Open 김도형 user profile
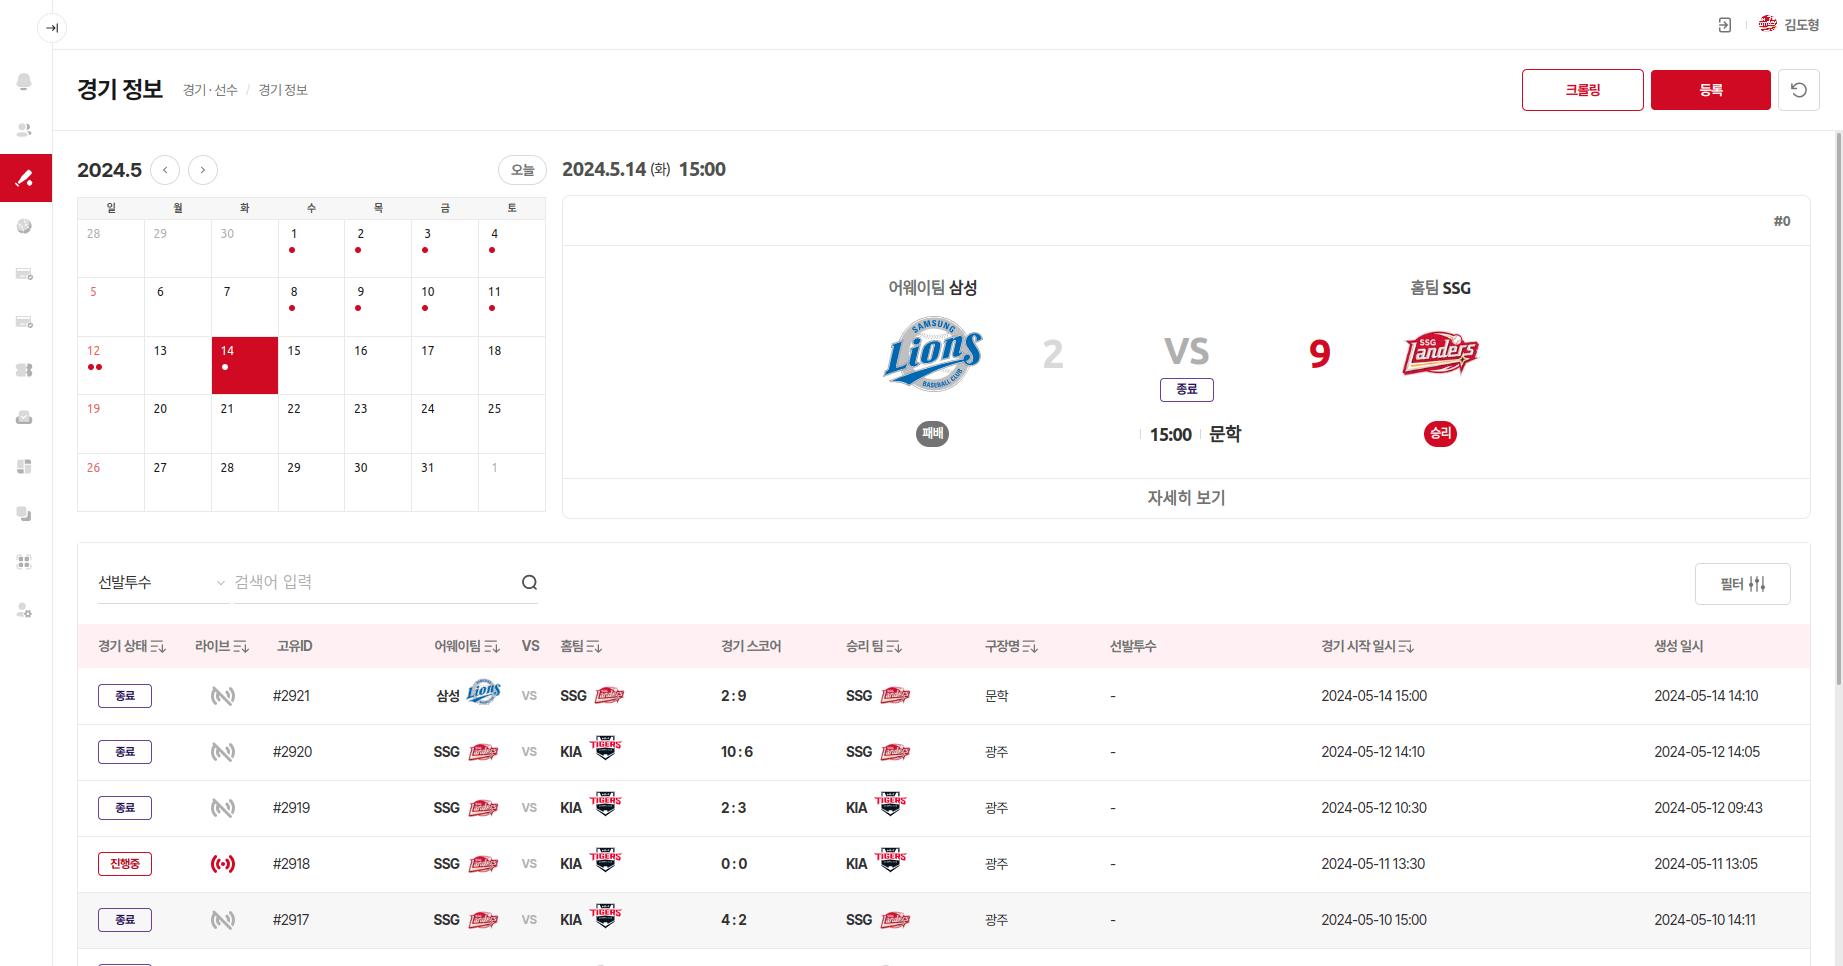Viewport: 1843px width, 966px height. pyautogui.click(x=1790, y=25)
